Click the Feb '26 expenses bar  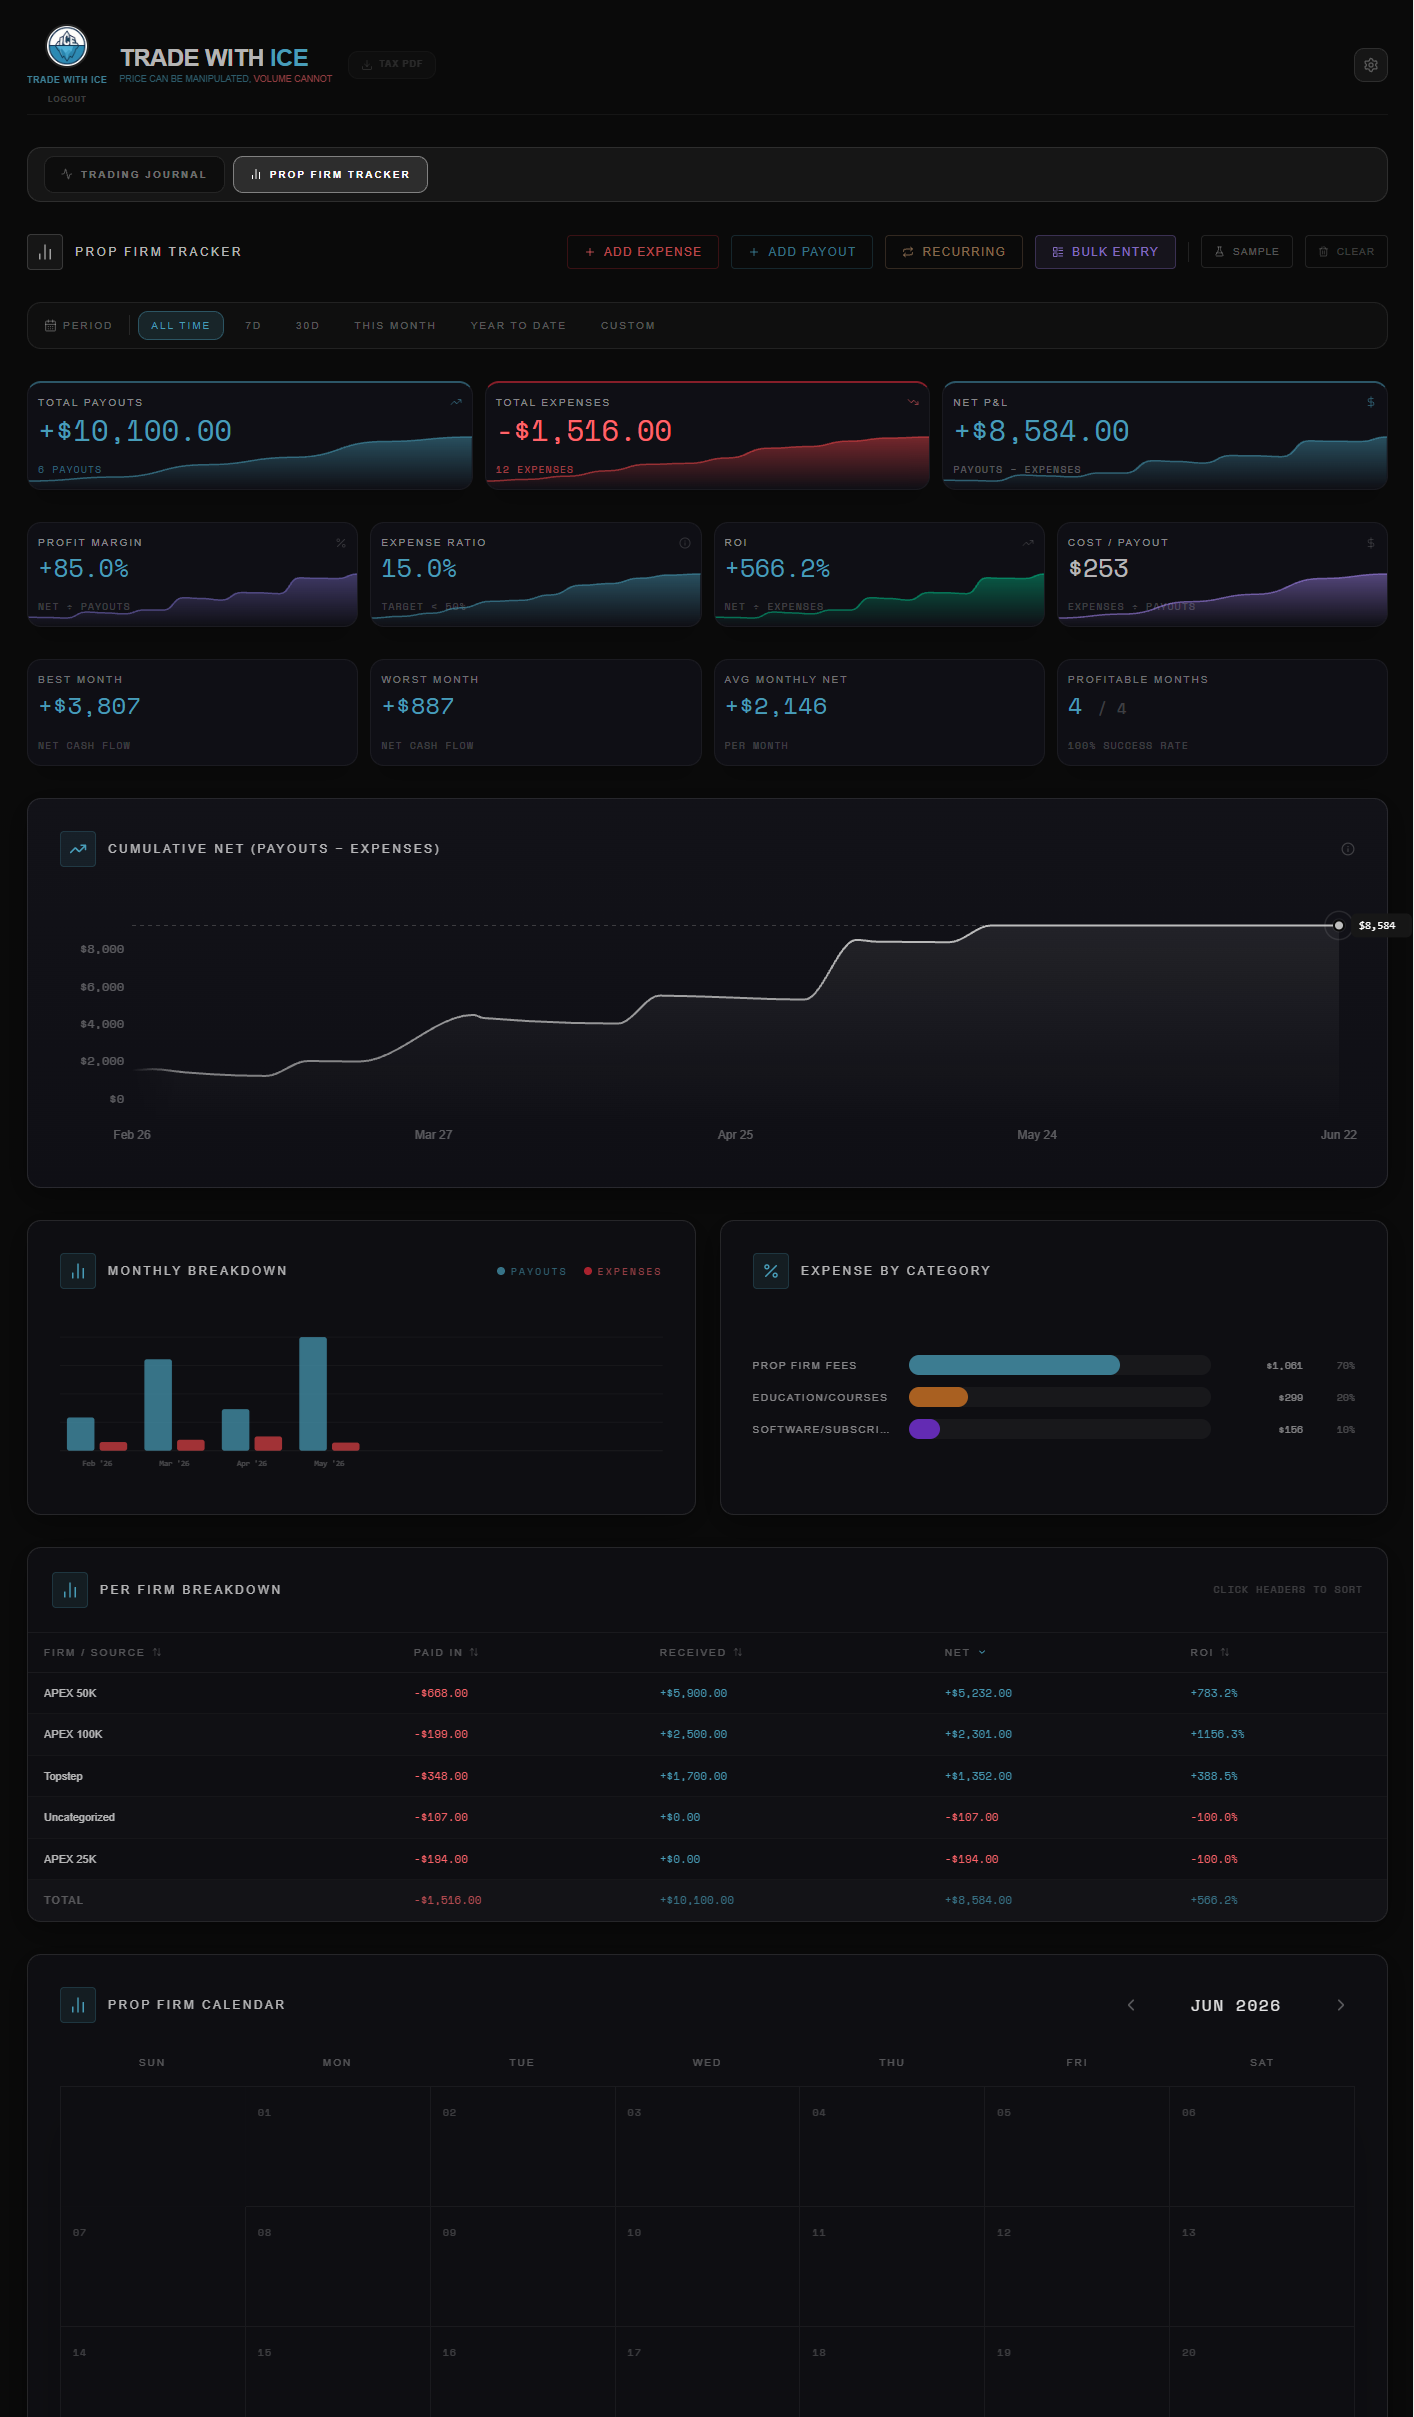pos(113,1446)
